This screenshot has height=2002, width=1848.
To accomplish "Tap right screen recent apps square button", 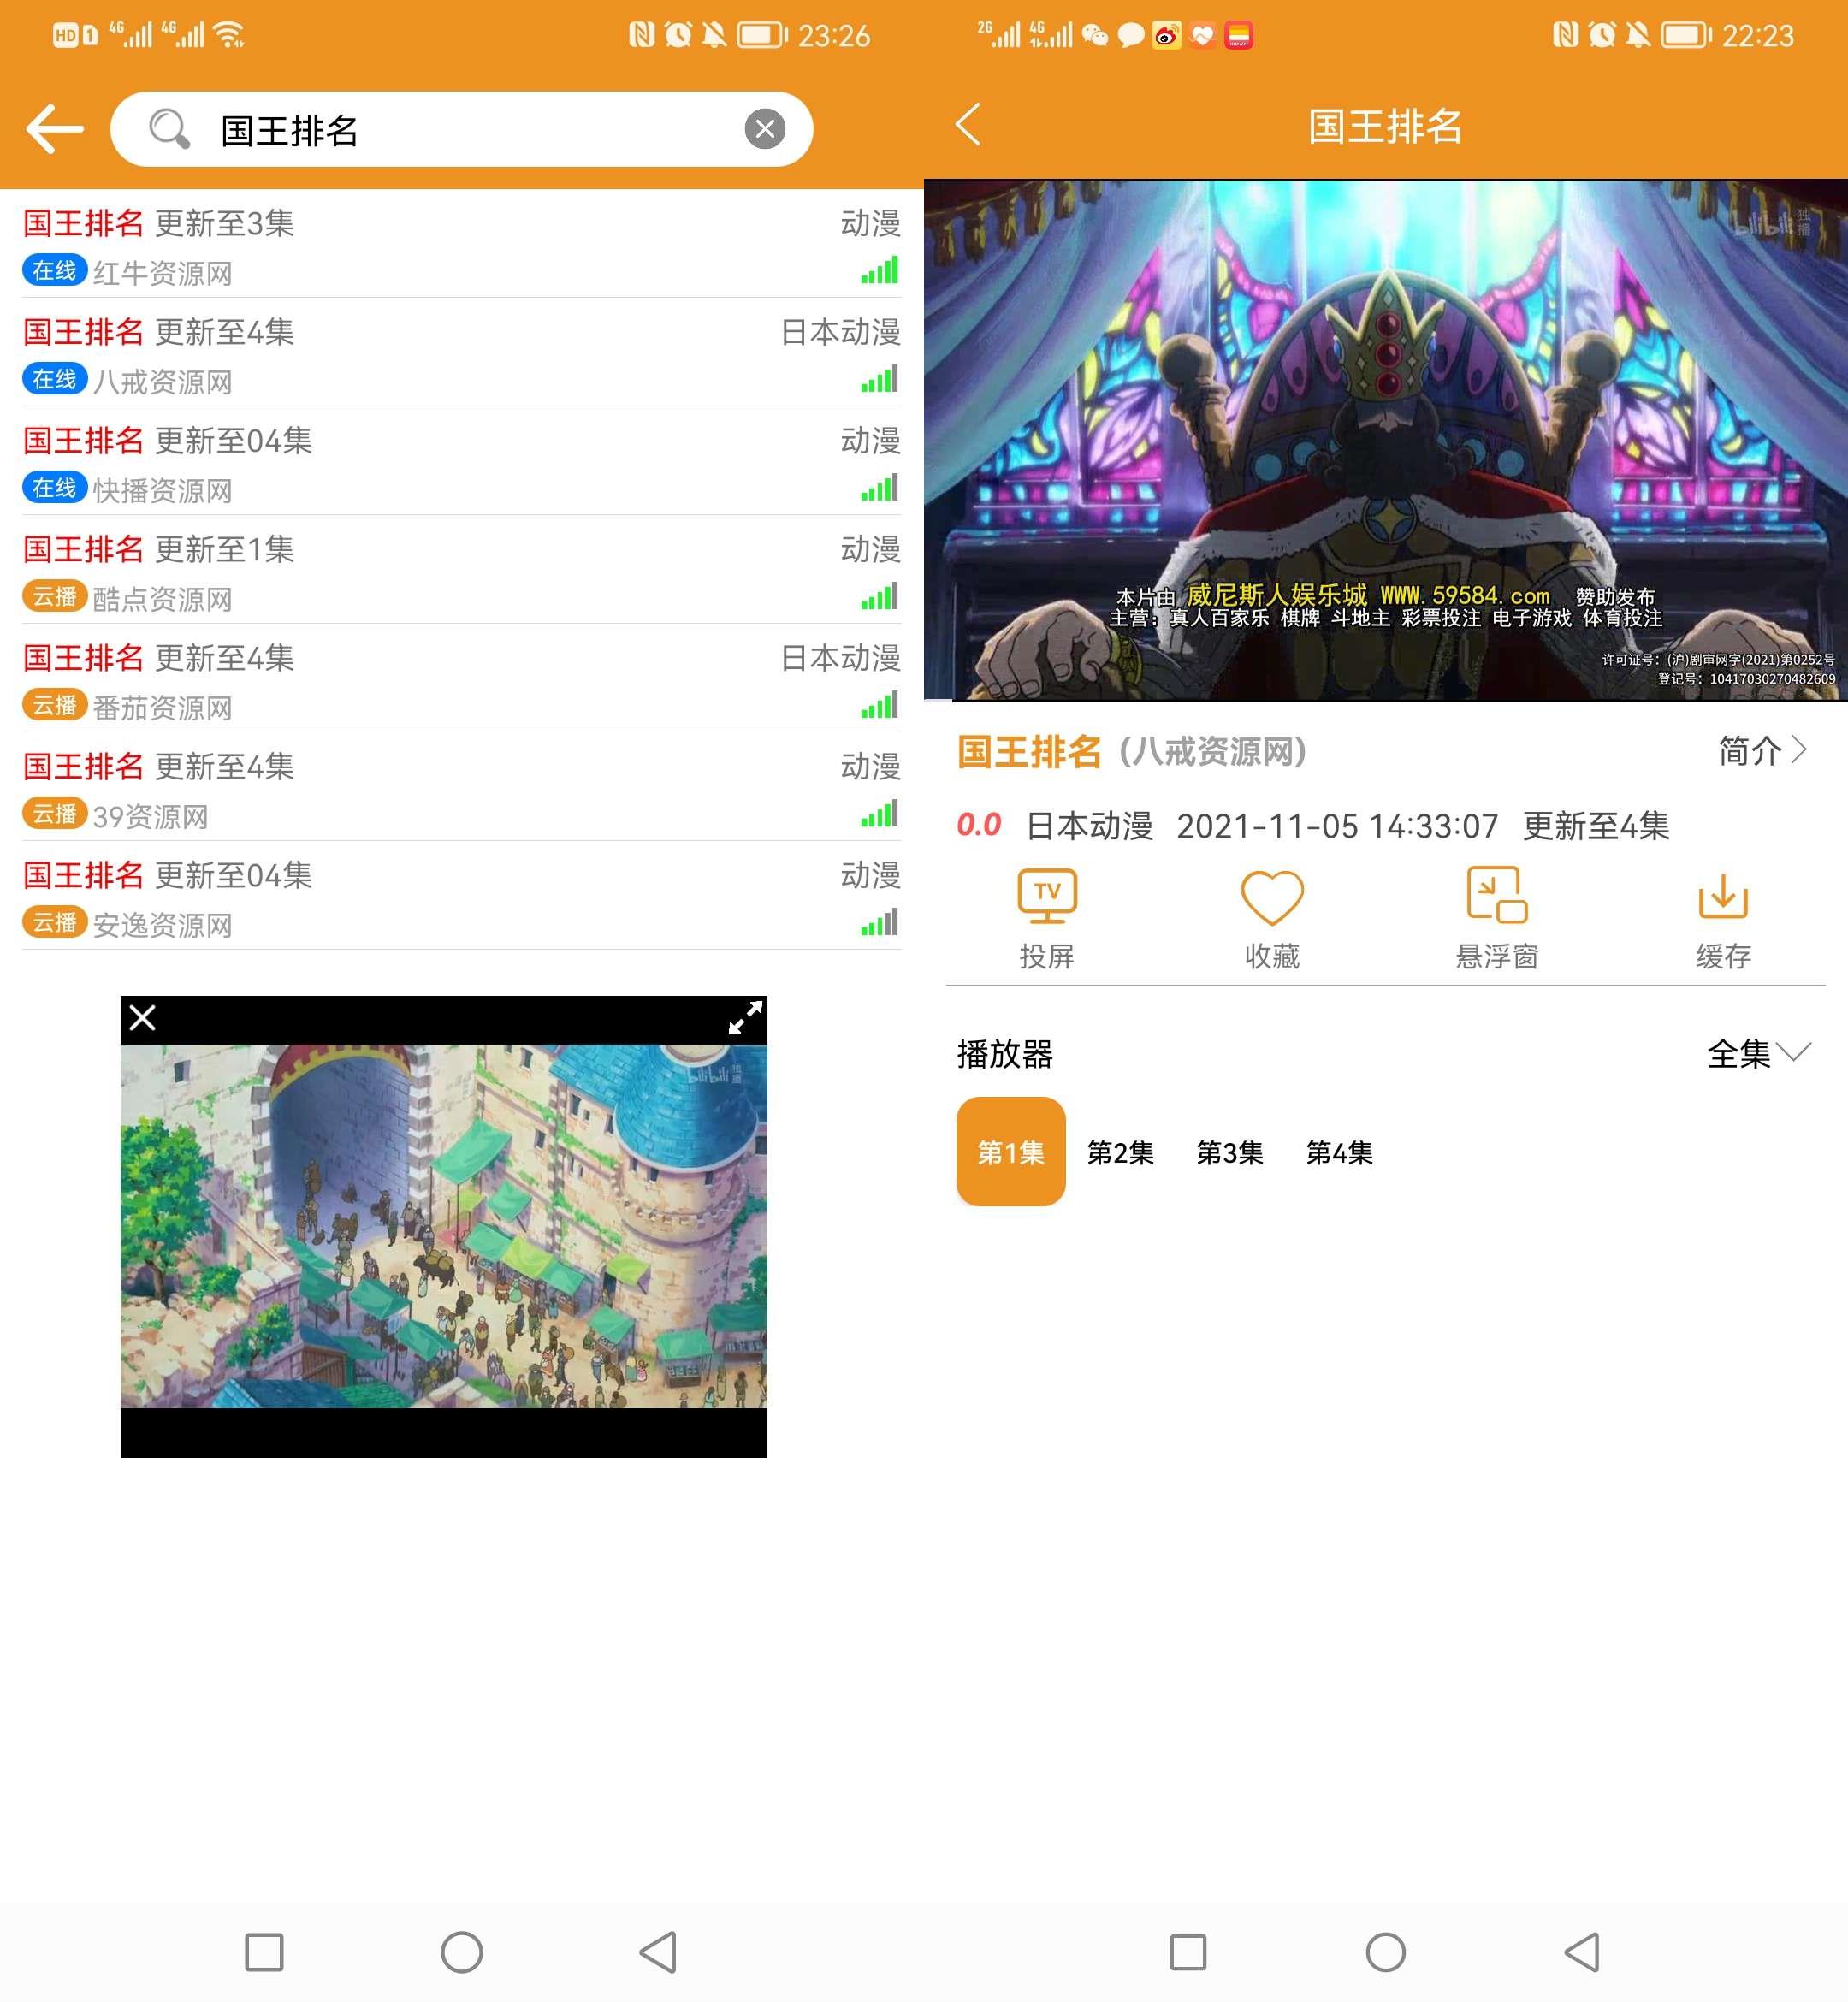I will pyautogui.click(x=1188, y=1952).
